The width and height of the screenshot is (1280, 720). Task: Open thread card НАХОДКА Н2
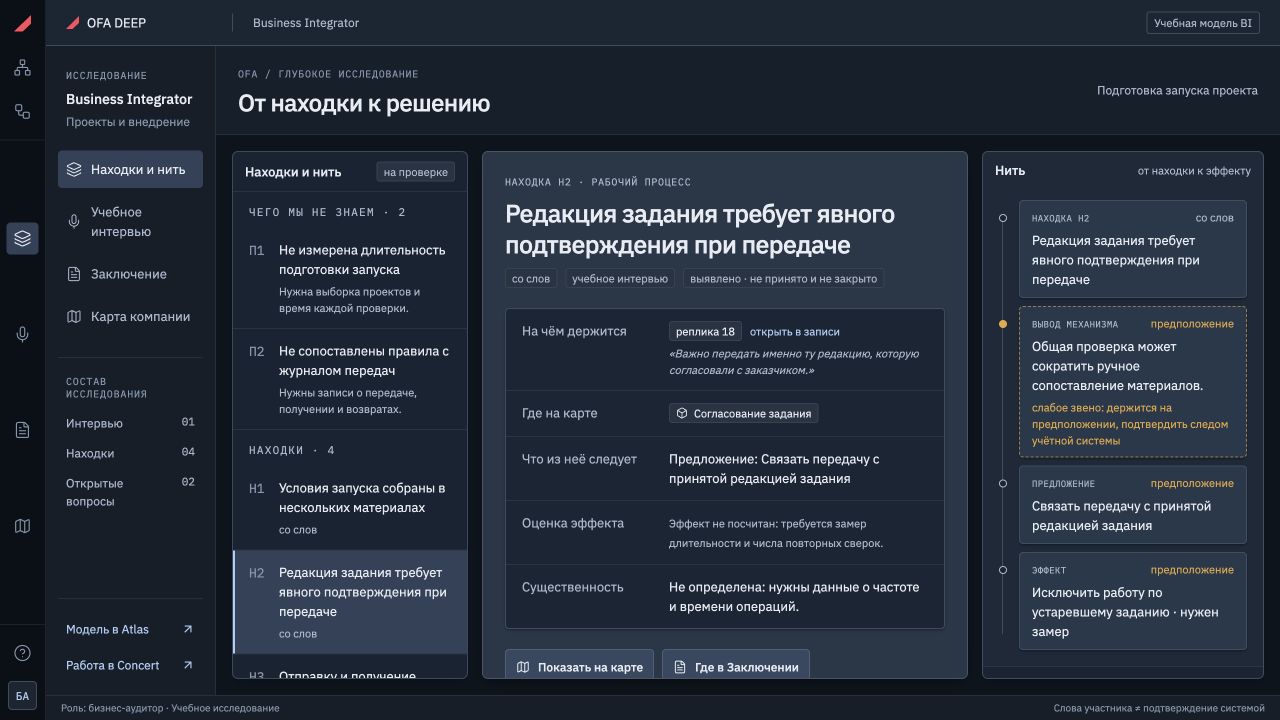1133,249
